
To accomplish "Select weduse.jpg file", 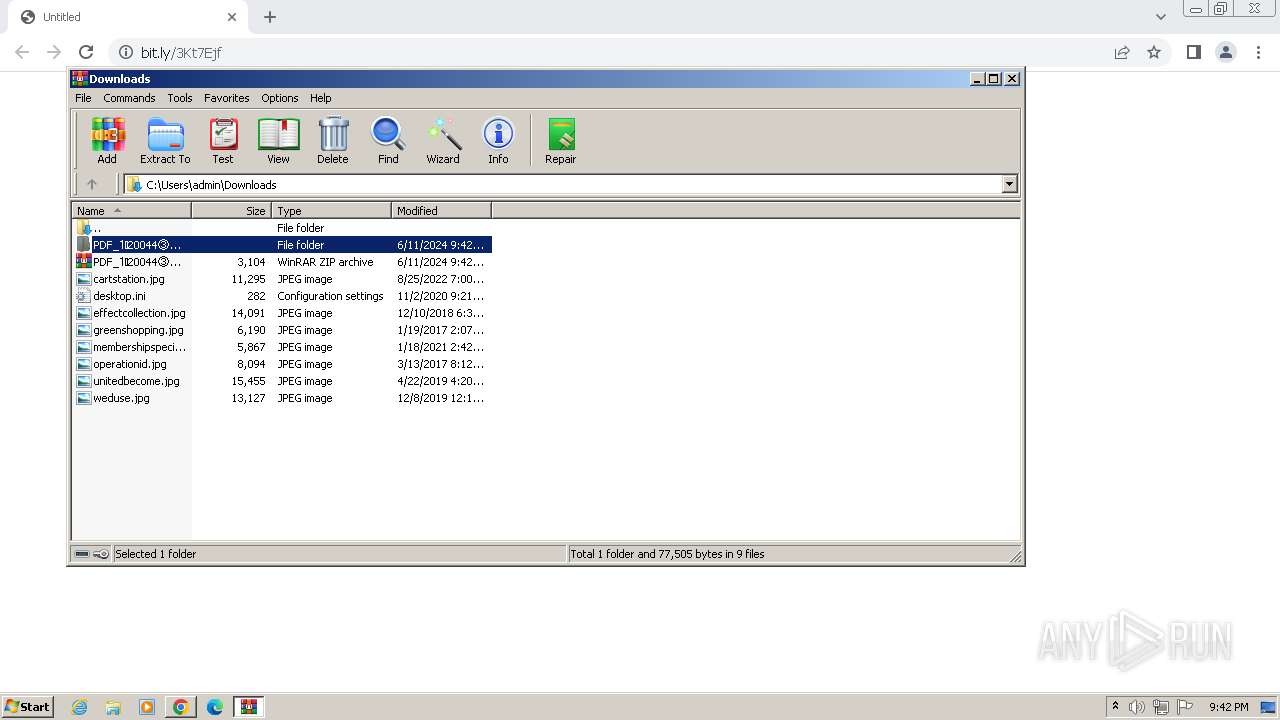I will pyautogui.click(x=282, y=398).
